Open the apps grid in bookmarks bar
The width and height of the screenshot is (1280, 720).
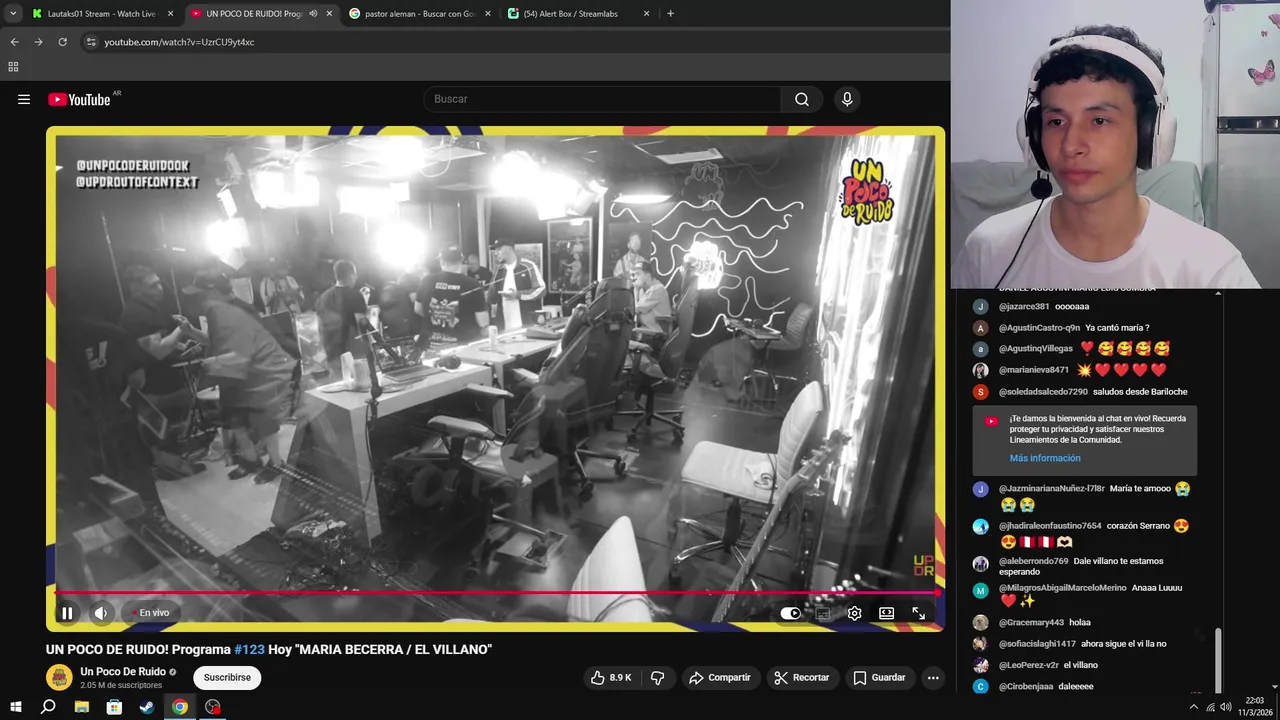pyautogui.click(x=13, y=67)
